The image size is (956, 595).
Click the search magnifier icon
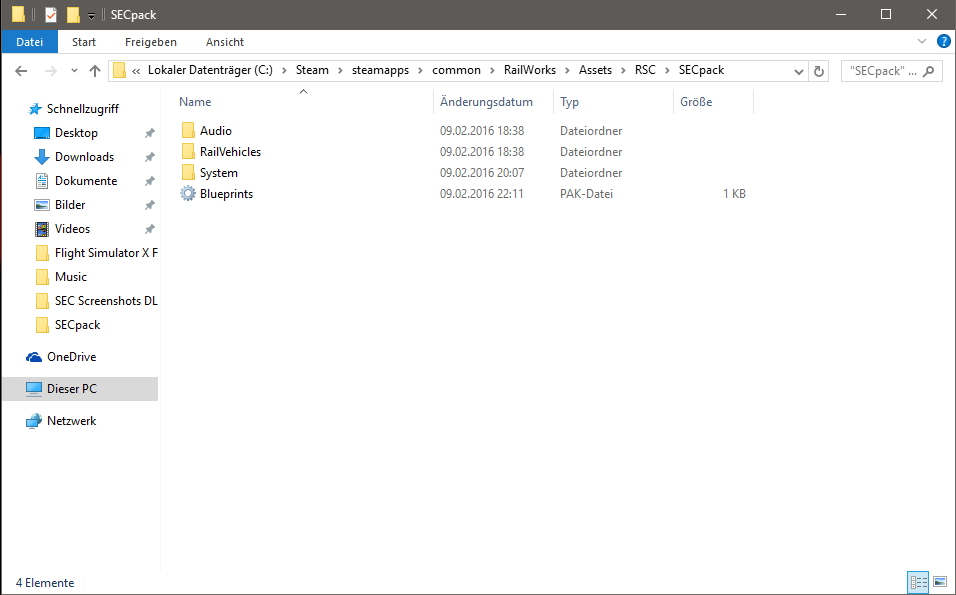(x=928, y=71)
